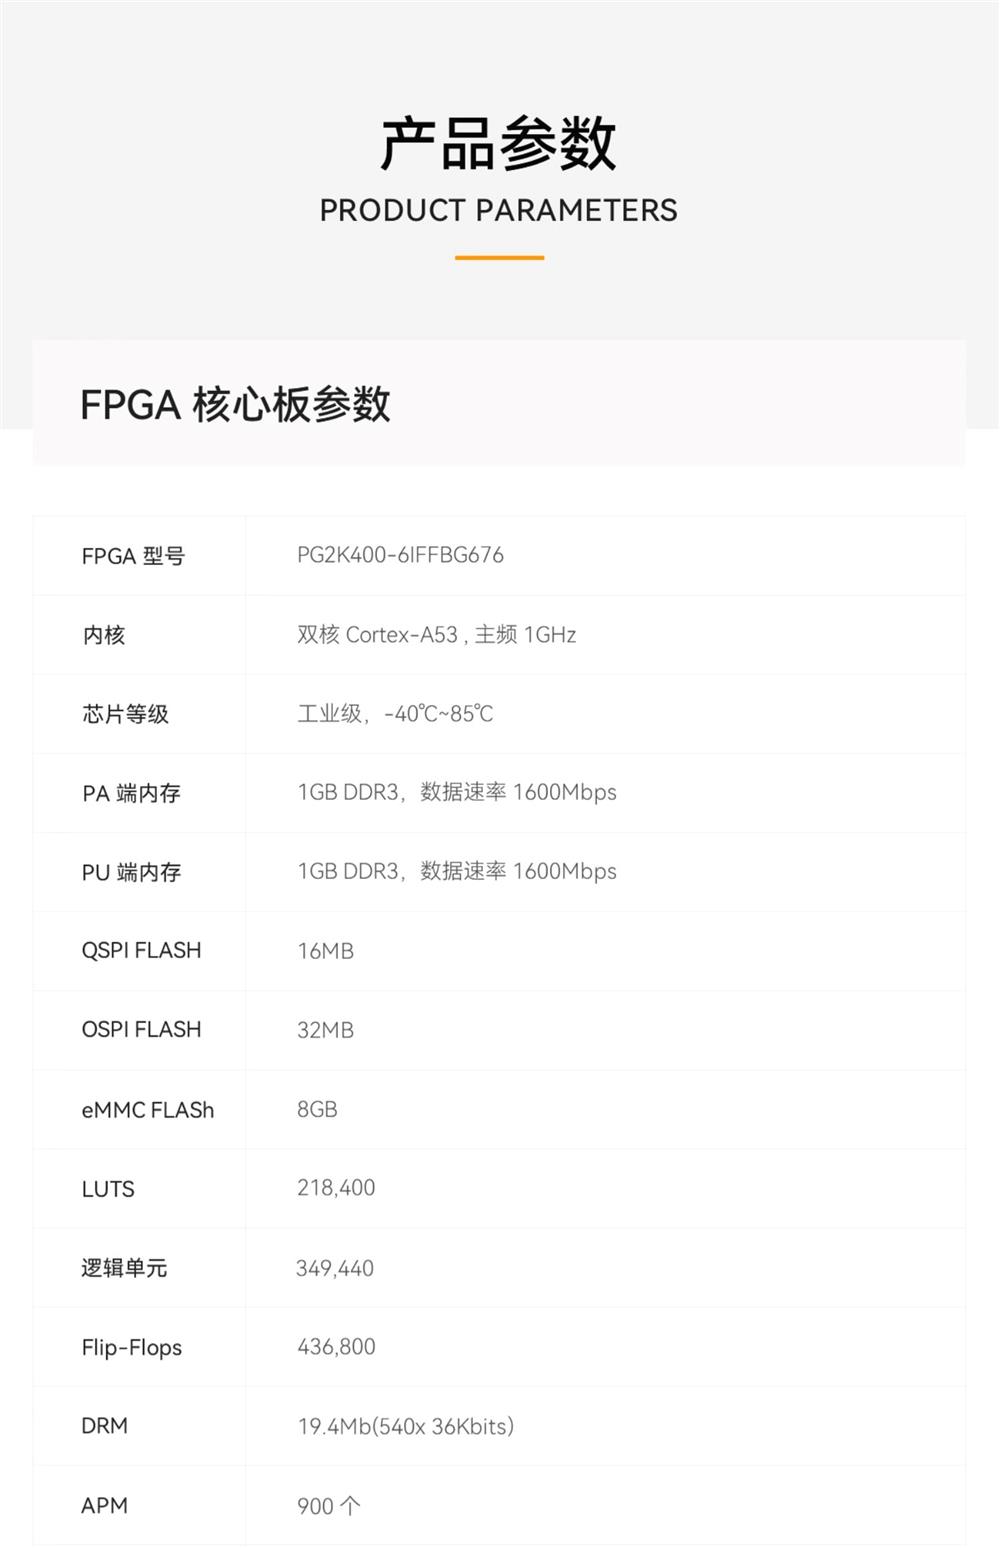
Task: Click the PRODUCT PARAMETERS subtitle
Action: coord(498,210)
